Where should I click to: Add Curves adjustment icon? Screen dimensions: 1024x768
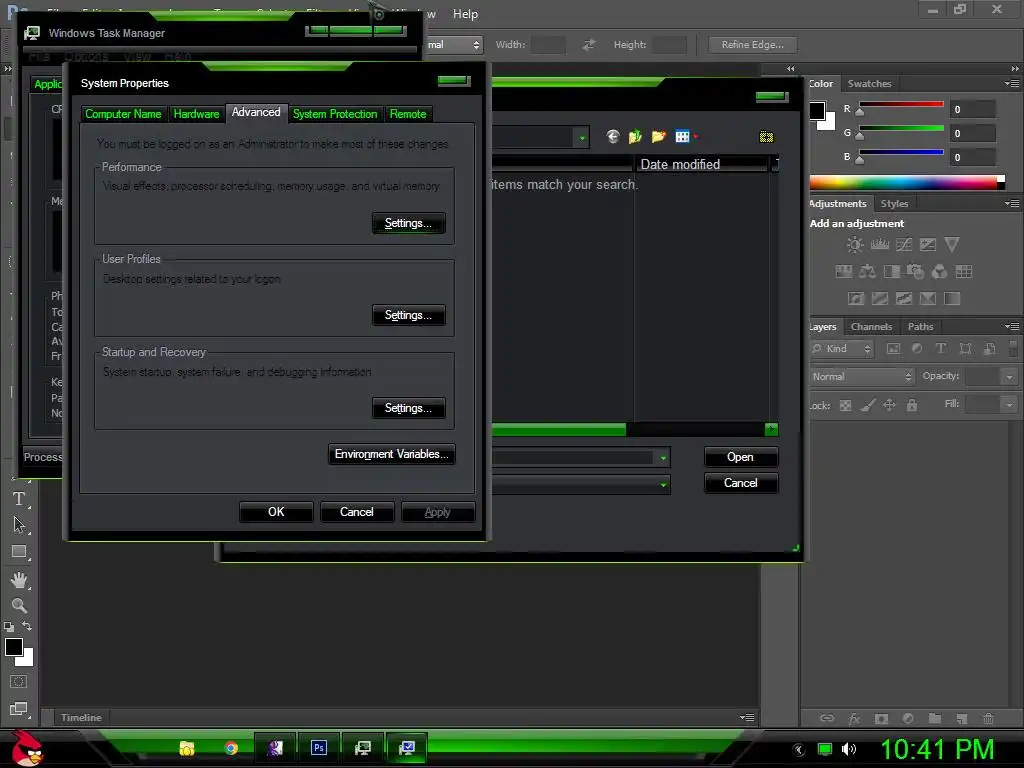click(x=904, y=244)
